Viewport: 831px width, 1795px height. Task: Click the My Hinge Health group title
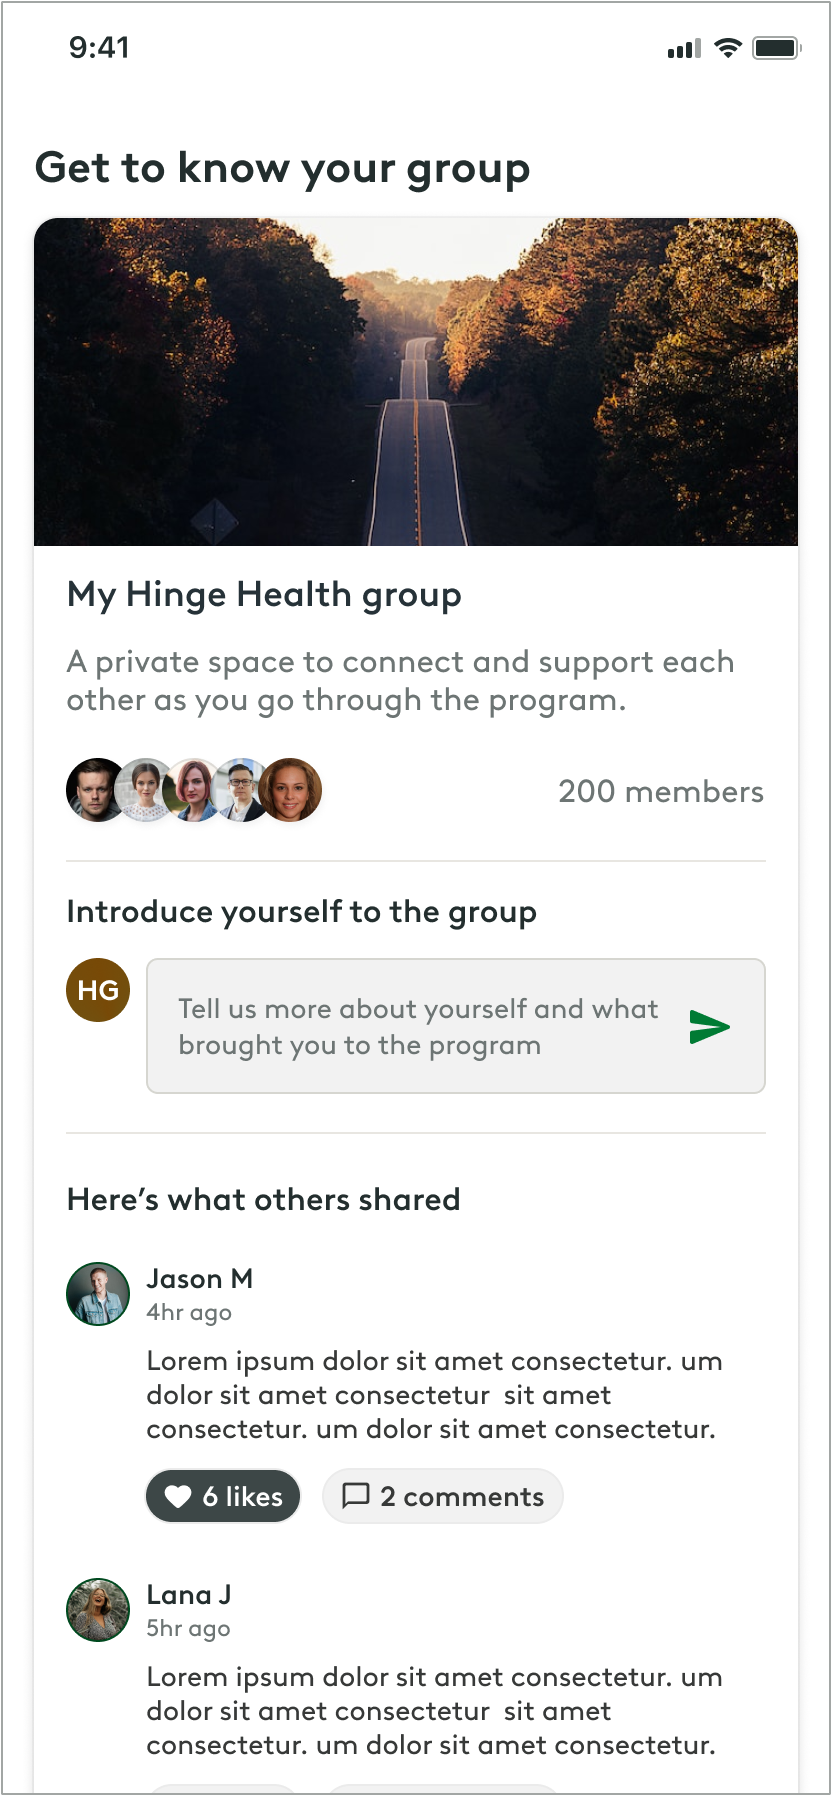click(x=264, y=595)
